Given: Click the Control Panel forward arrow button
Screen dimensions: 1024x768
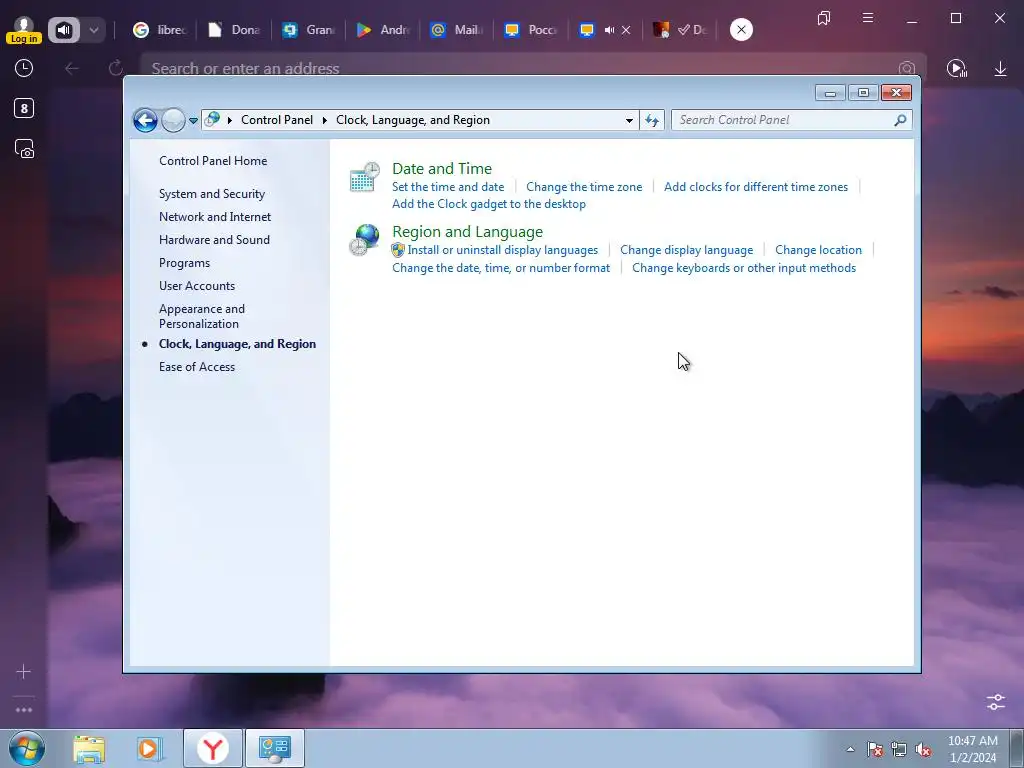Looking at the screenshot, I should pos(173,120).
